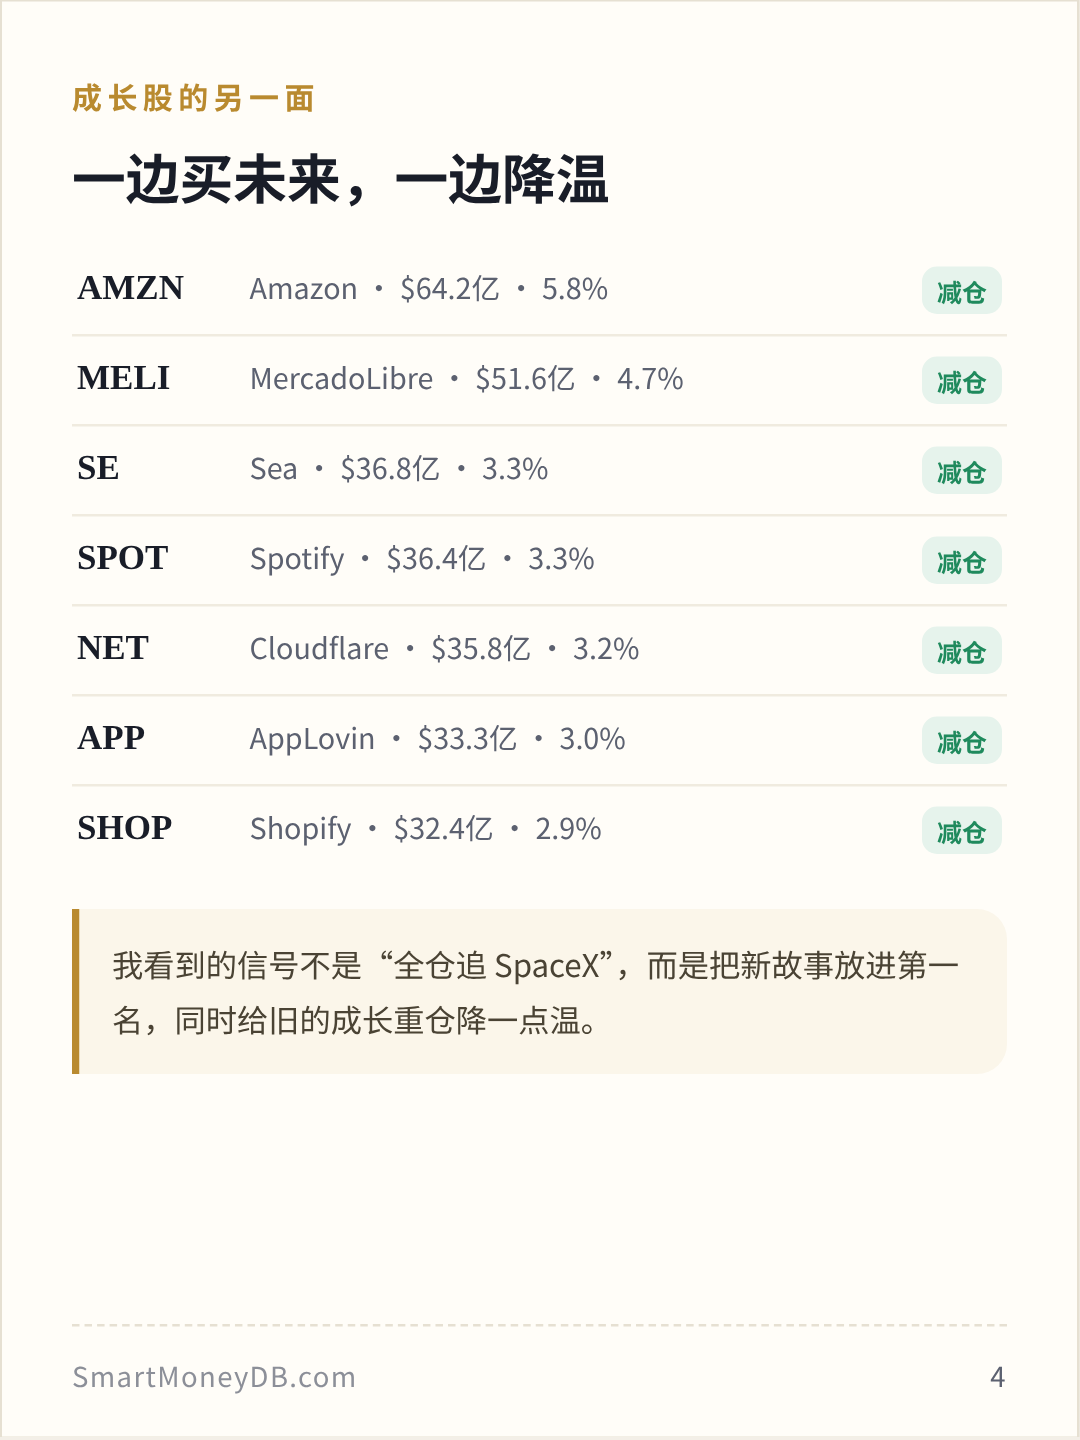This screenshot has width=1080, height=1440.
Task: Click the page number 4
Action: pos(997,1377)
